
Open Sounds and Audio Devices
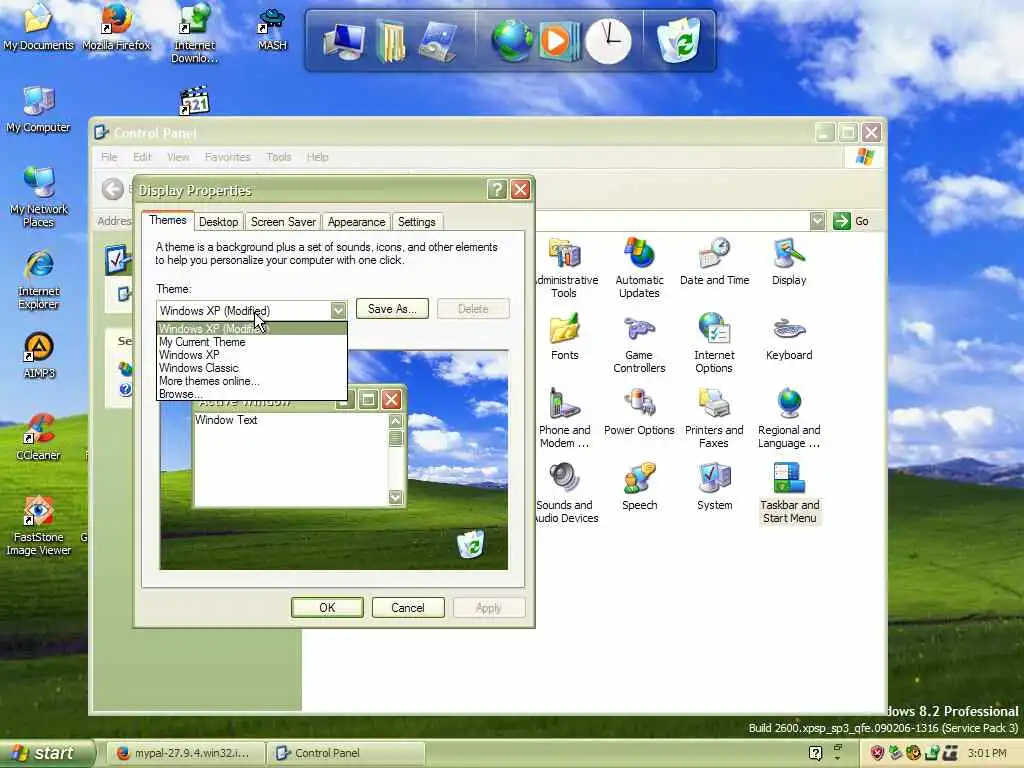pos(566,493)
